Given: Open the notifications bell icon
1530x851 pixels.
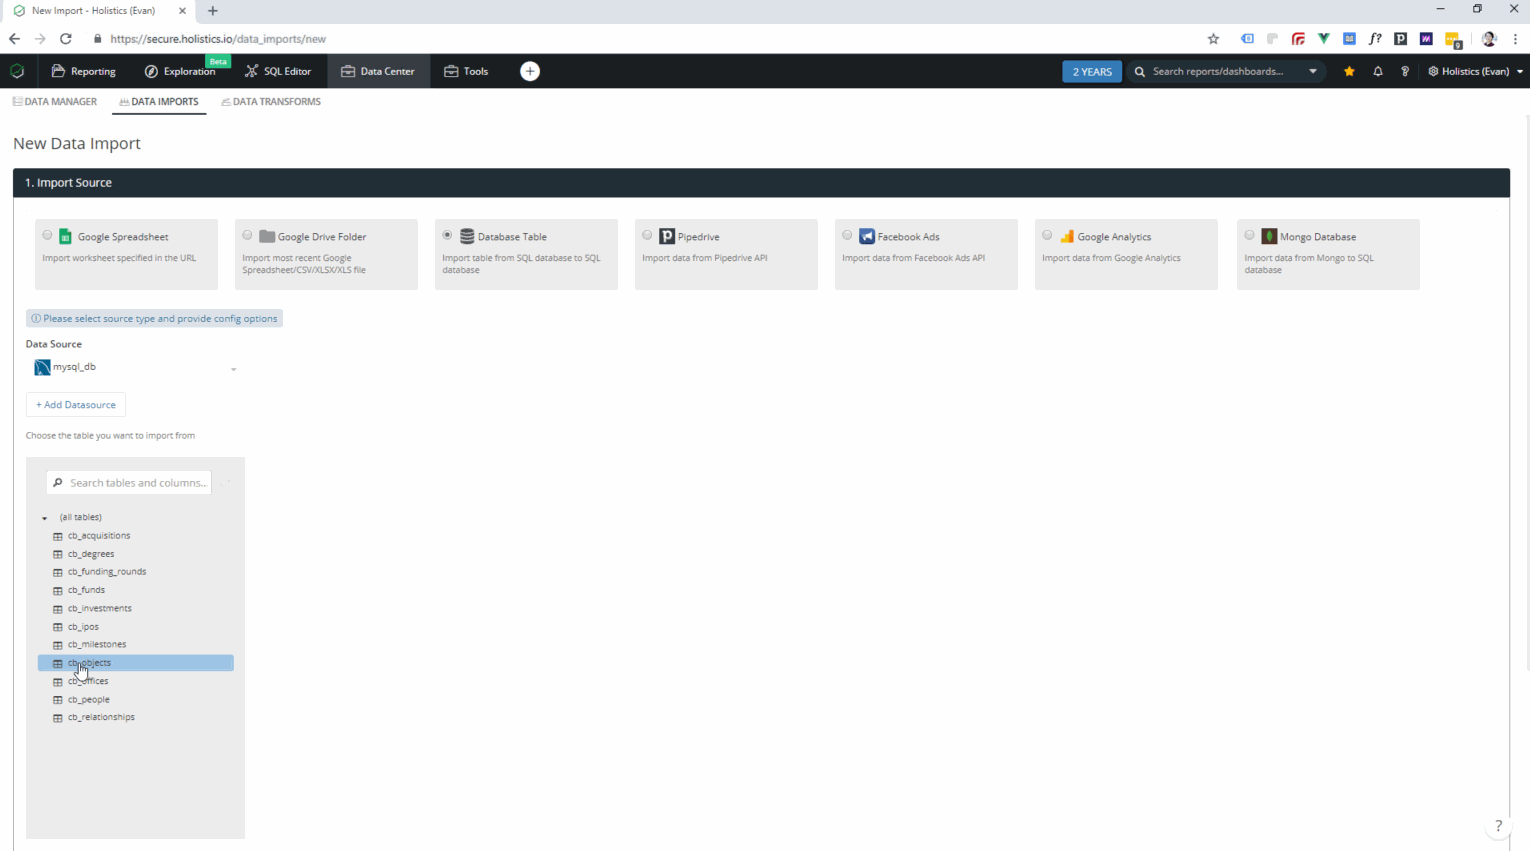Looking at the screenshot, I should pos(1378,71).
